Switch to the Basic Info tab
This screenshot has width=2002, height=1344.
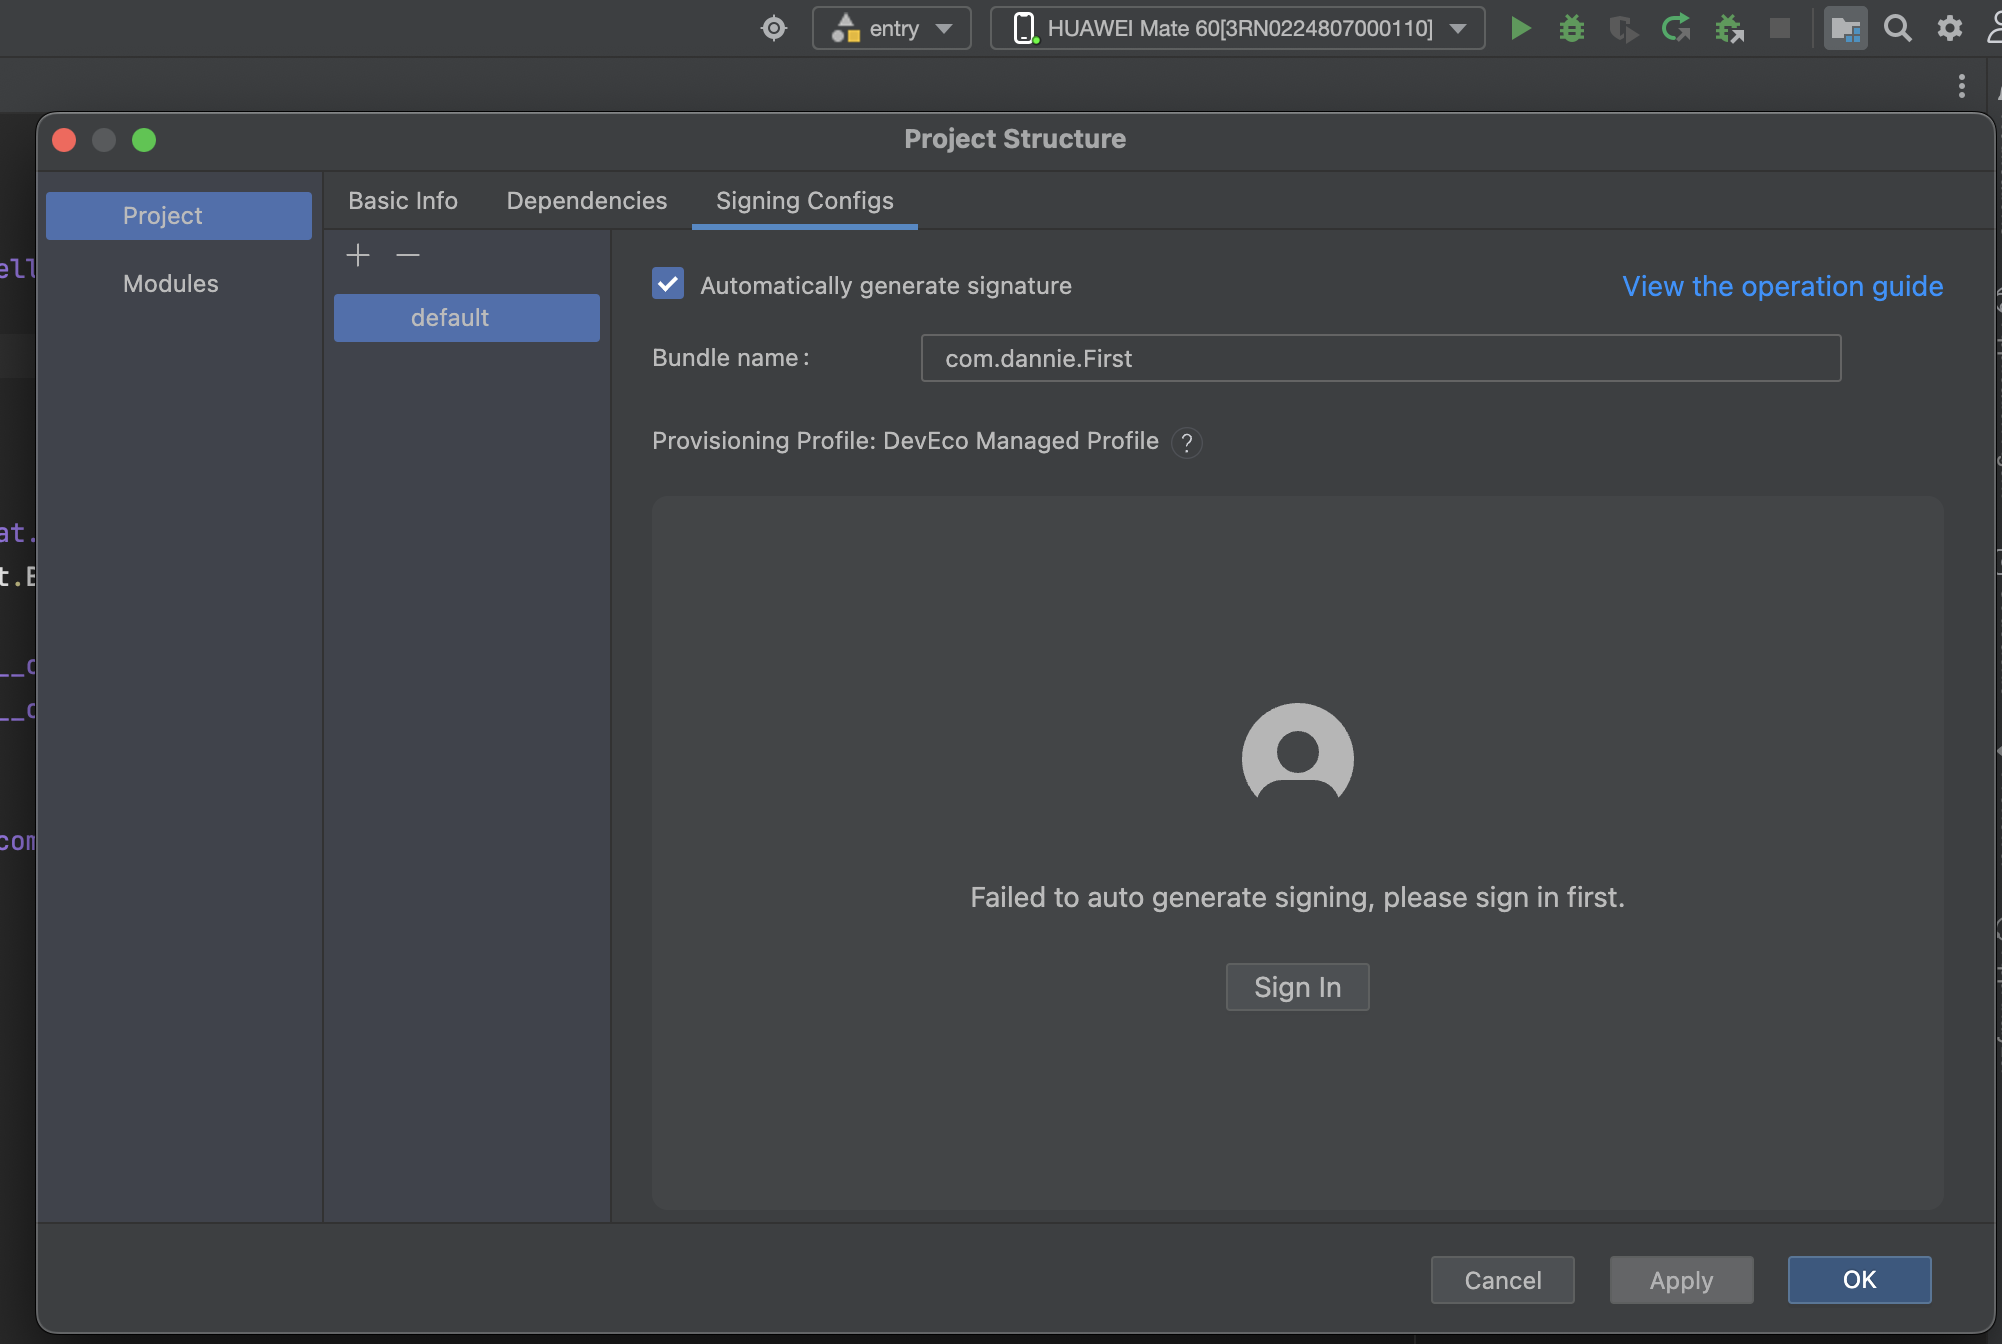coord(403,201)
